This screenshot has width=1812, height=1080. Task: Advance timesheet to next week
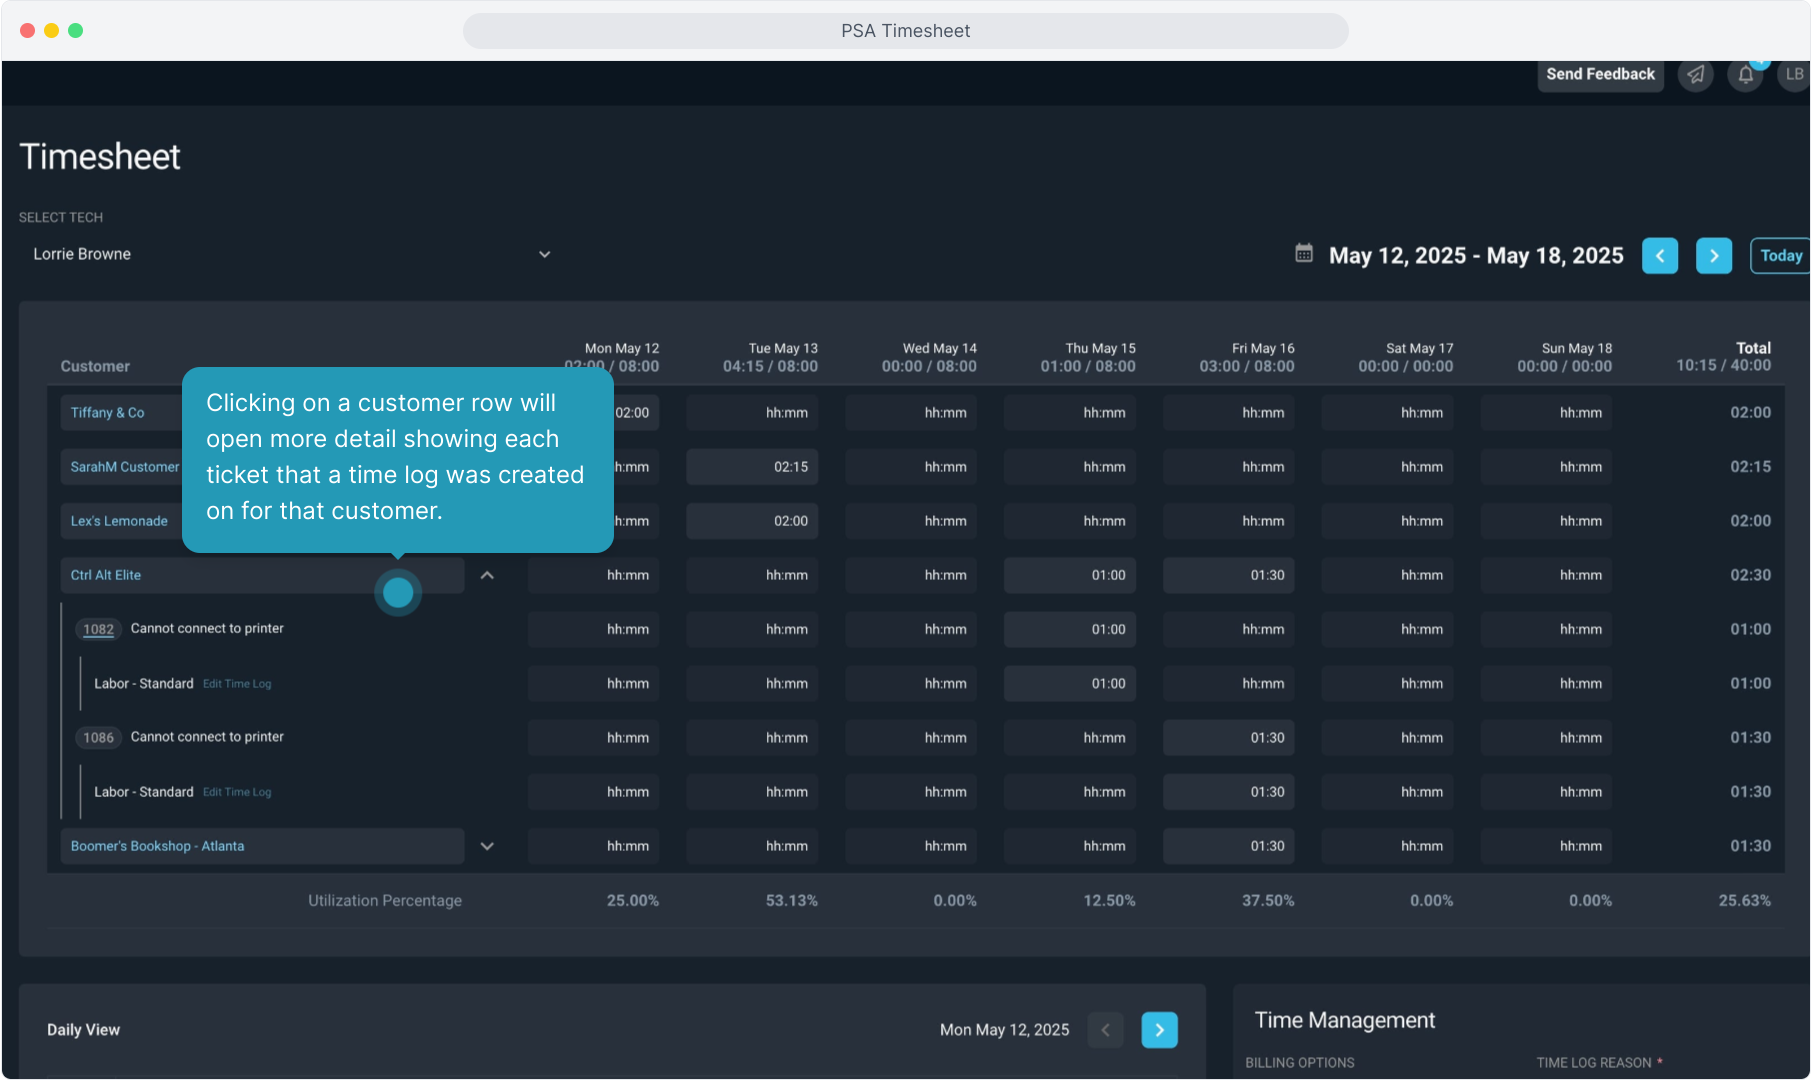[x=1714, y=256]
